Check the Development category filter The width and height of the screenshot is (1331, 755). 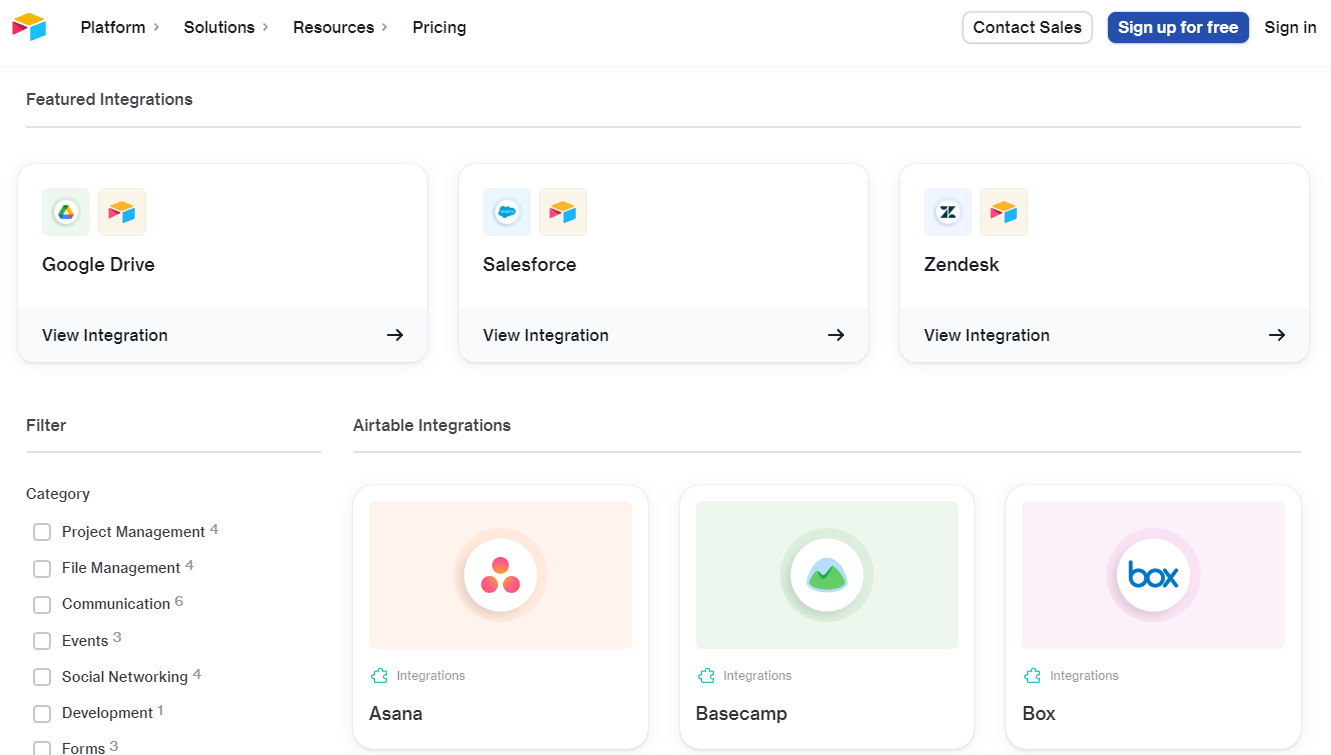pyautogui.click(x=42, y=714)
